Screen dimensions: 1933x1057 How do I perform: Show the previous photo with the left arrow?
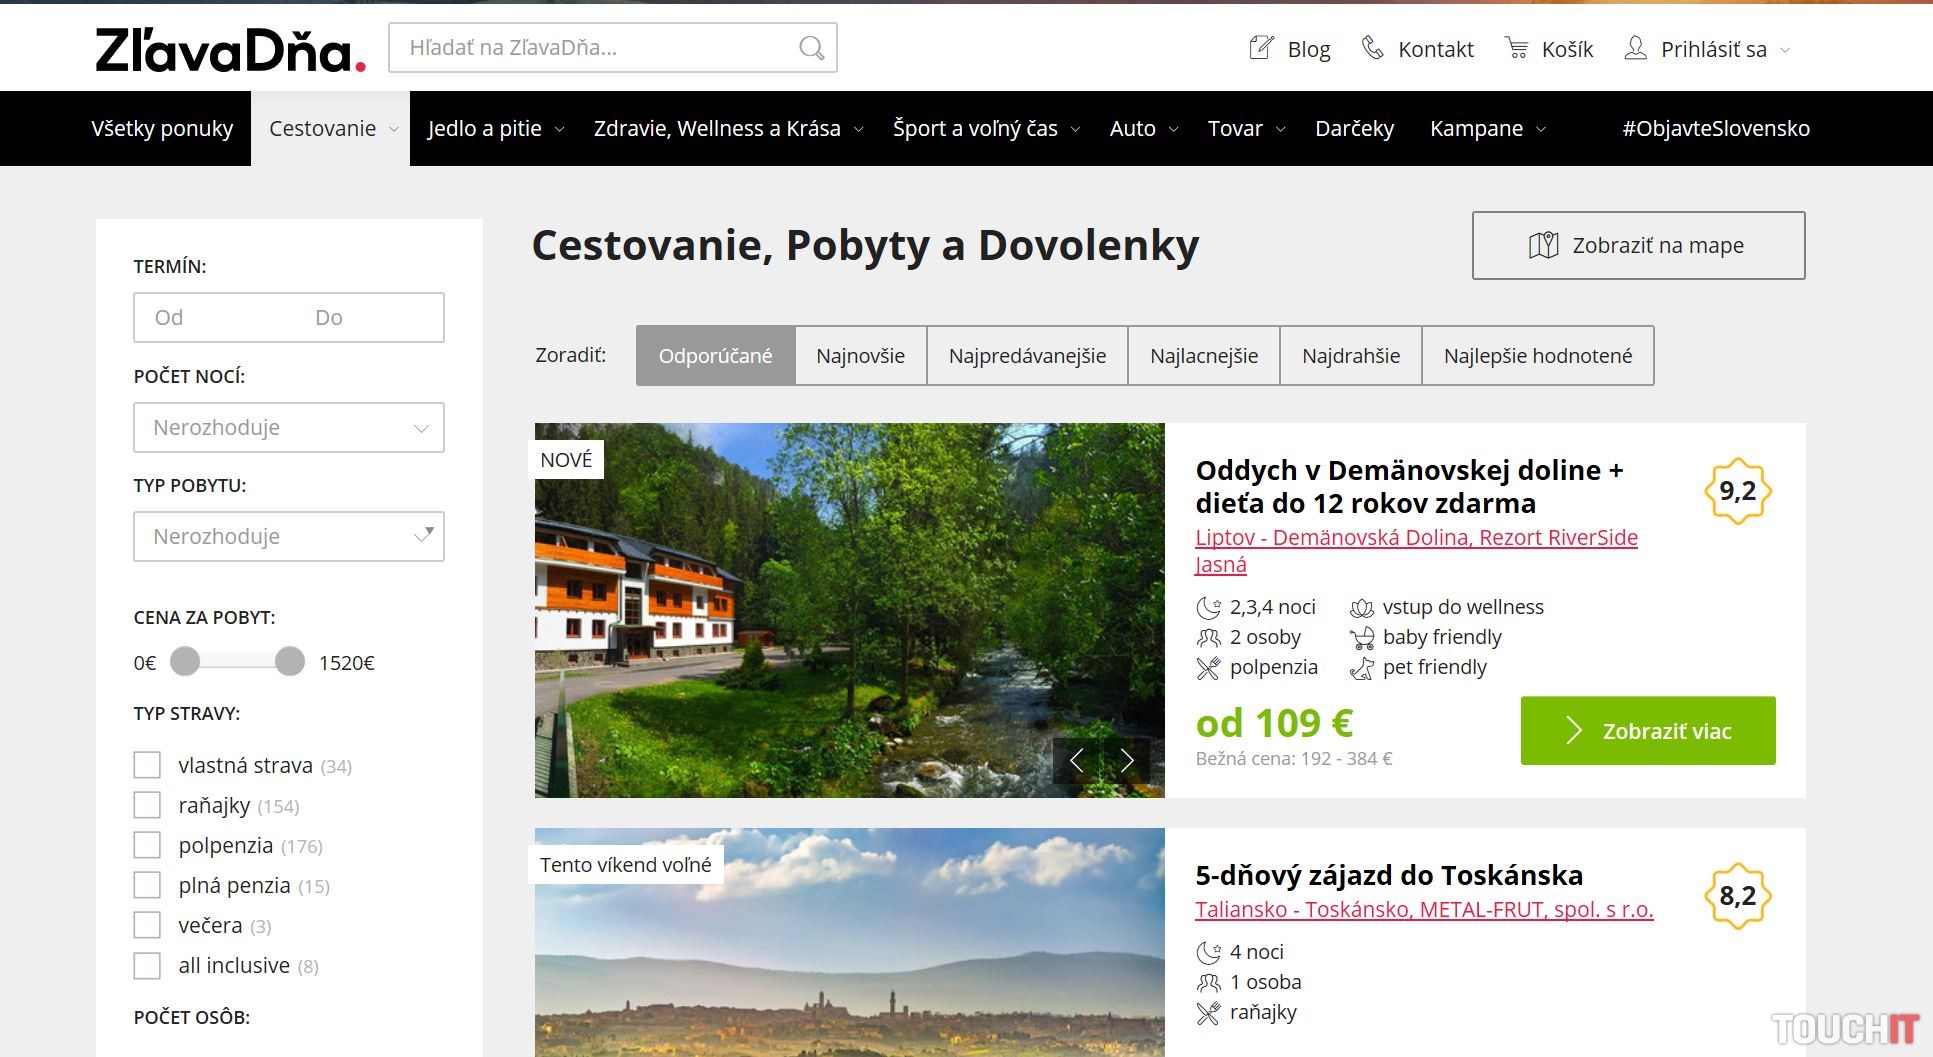pyautogui.click(x=1077, y=761)
